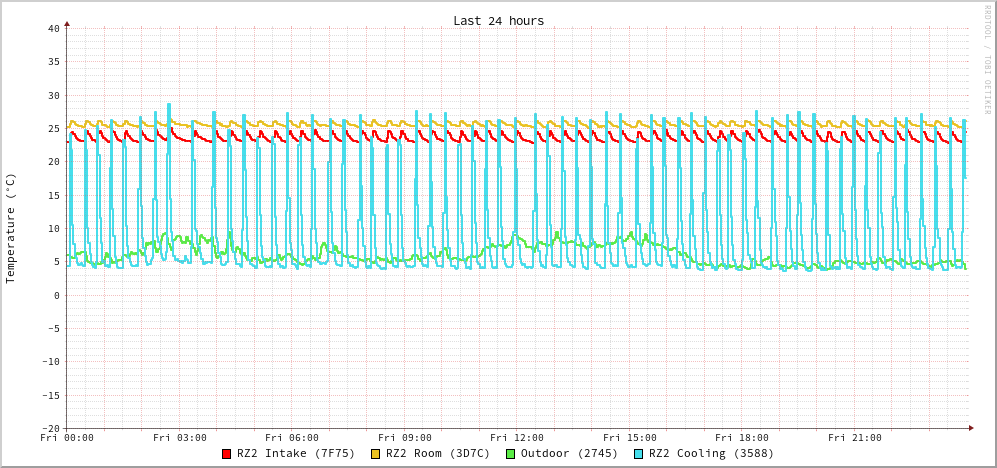Click the 20 value on temperature axis
The image size is (997, 468).
click(x=53, y=162)
